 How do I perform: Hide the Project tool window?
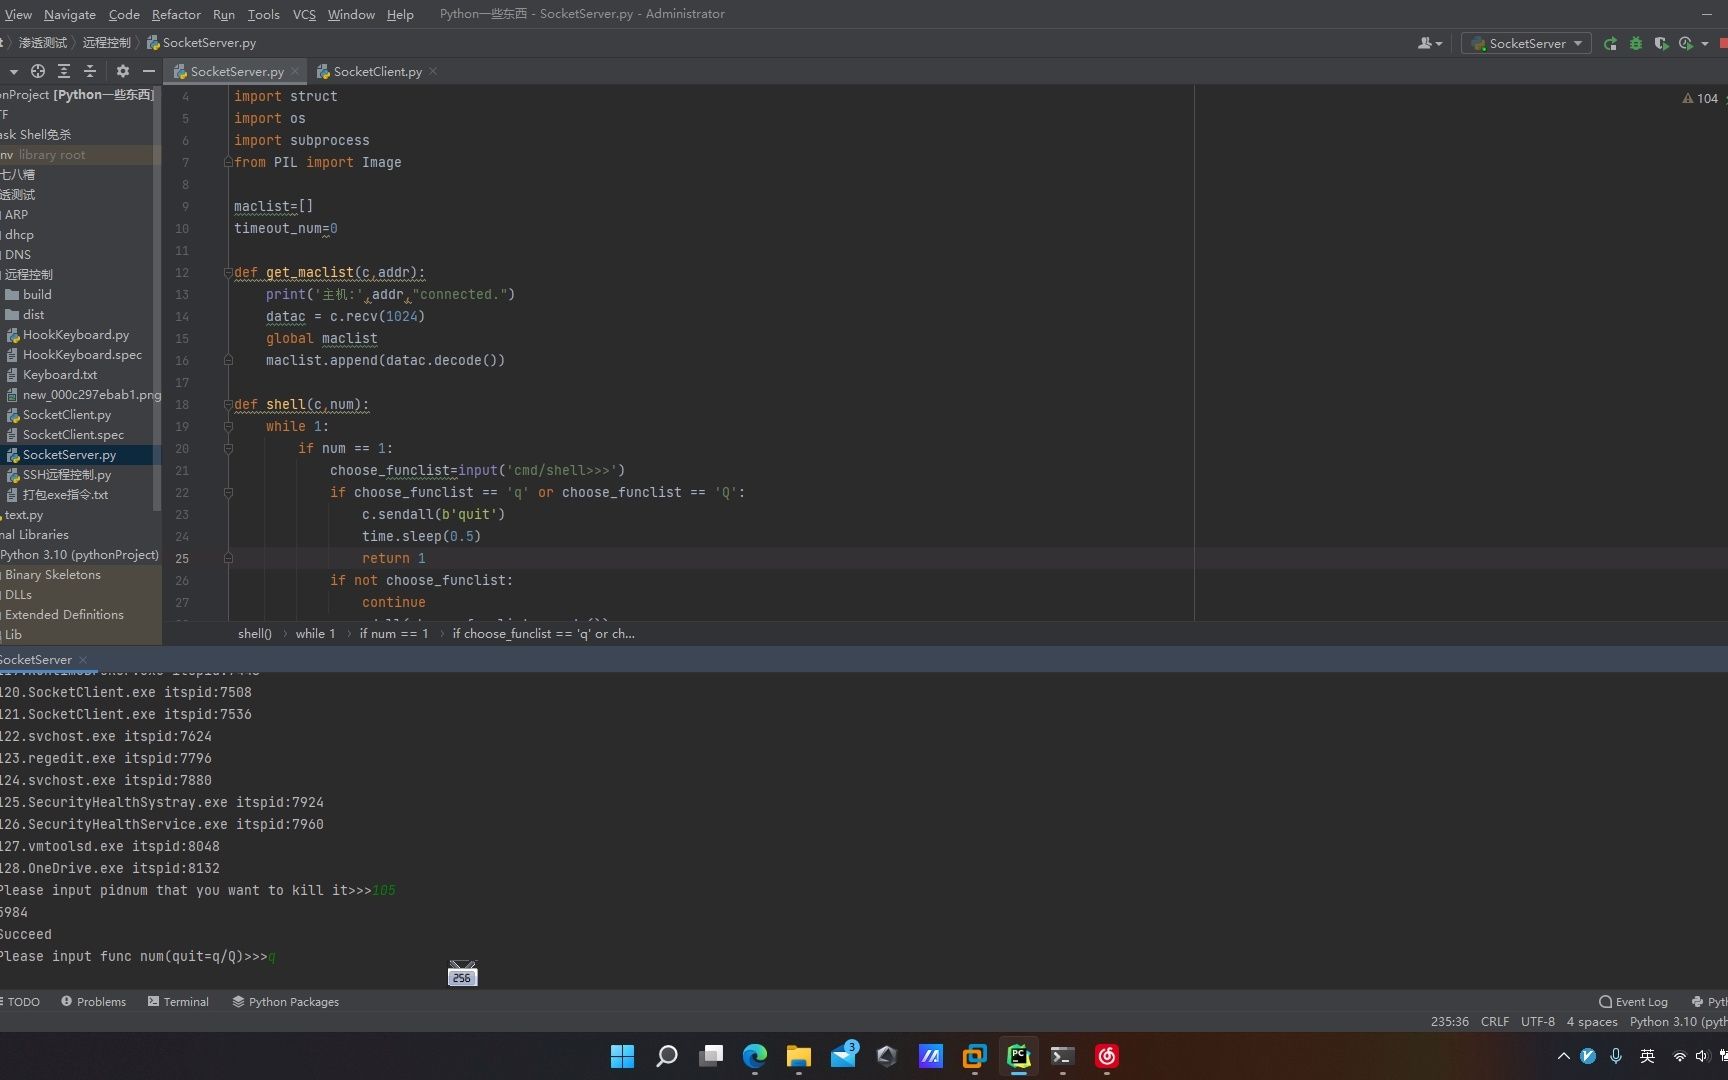(x=148, y=71)
